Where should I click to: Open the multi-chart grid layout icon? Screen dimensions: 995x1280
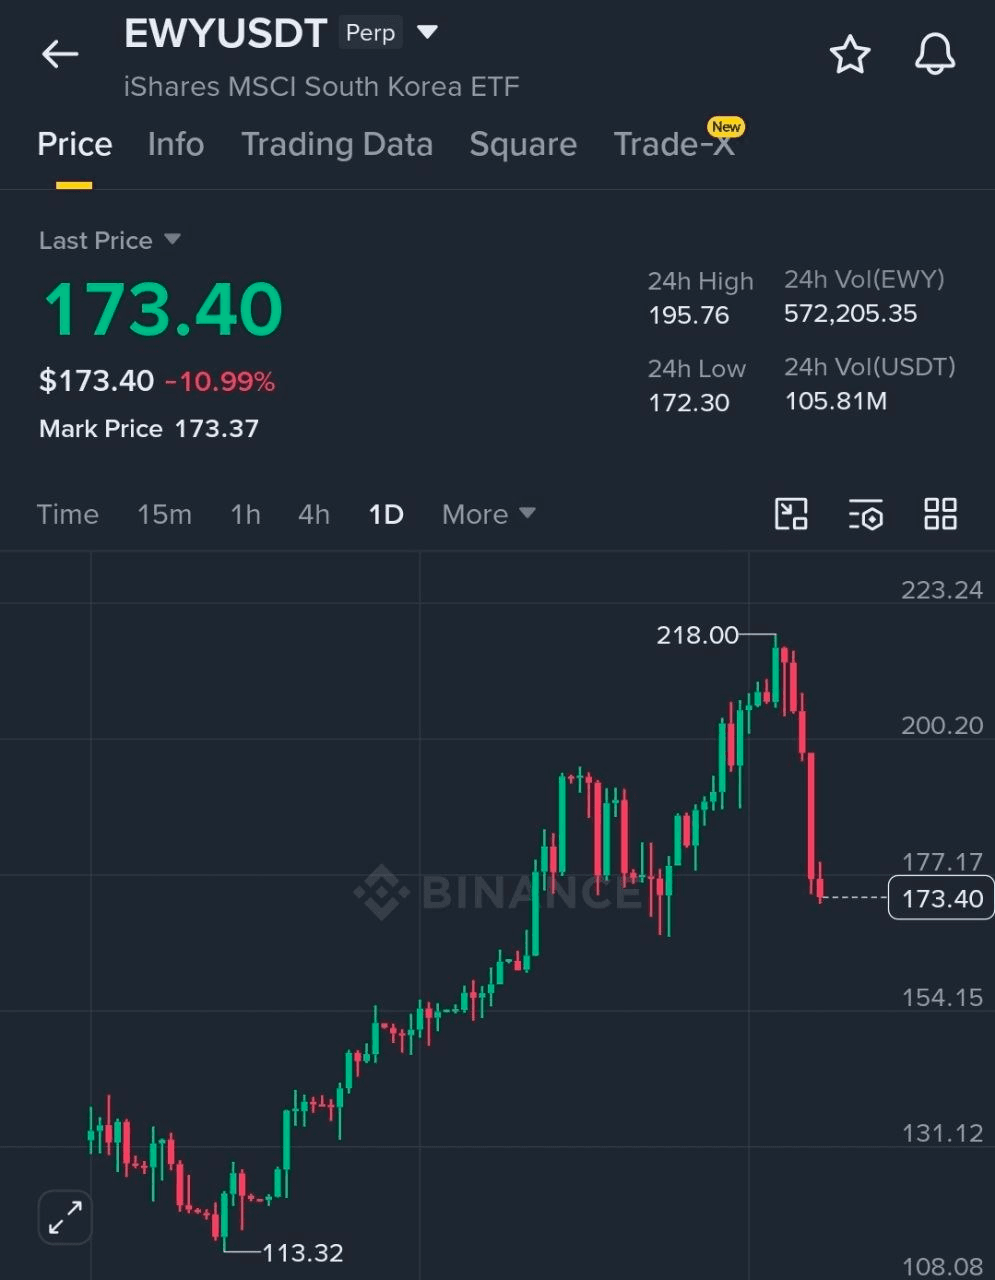point(940,514)
